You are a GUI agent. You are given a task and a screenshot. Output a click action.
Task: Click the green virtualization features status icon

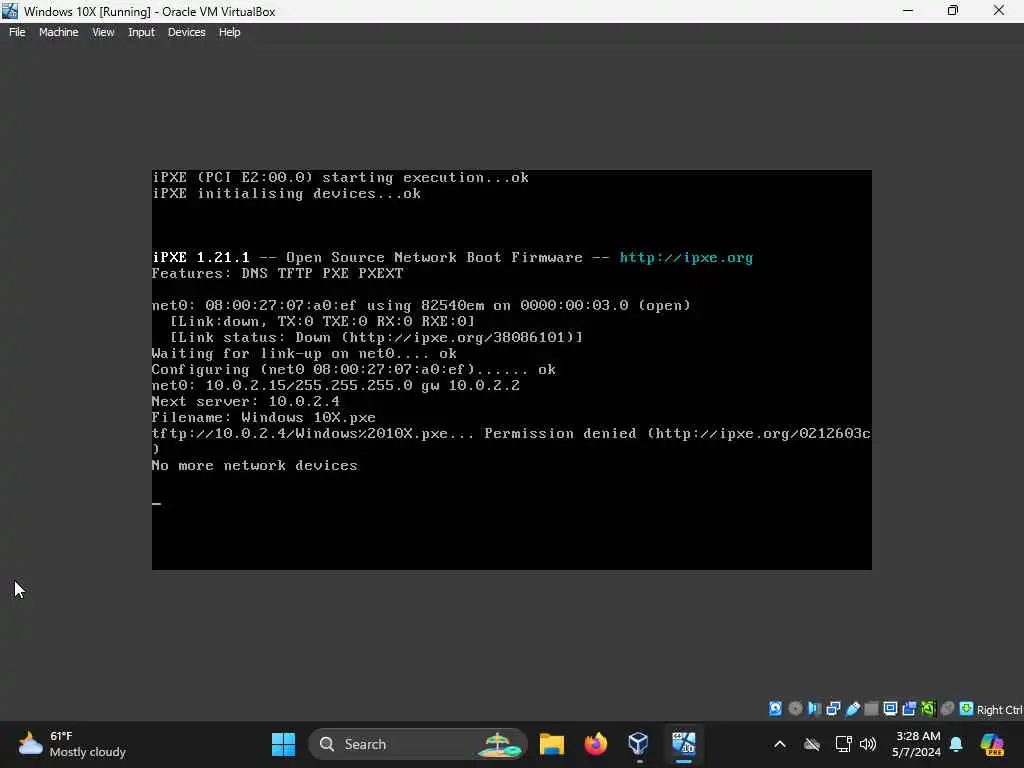pos(928,709)
